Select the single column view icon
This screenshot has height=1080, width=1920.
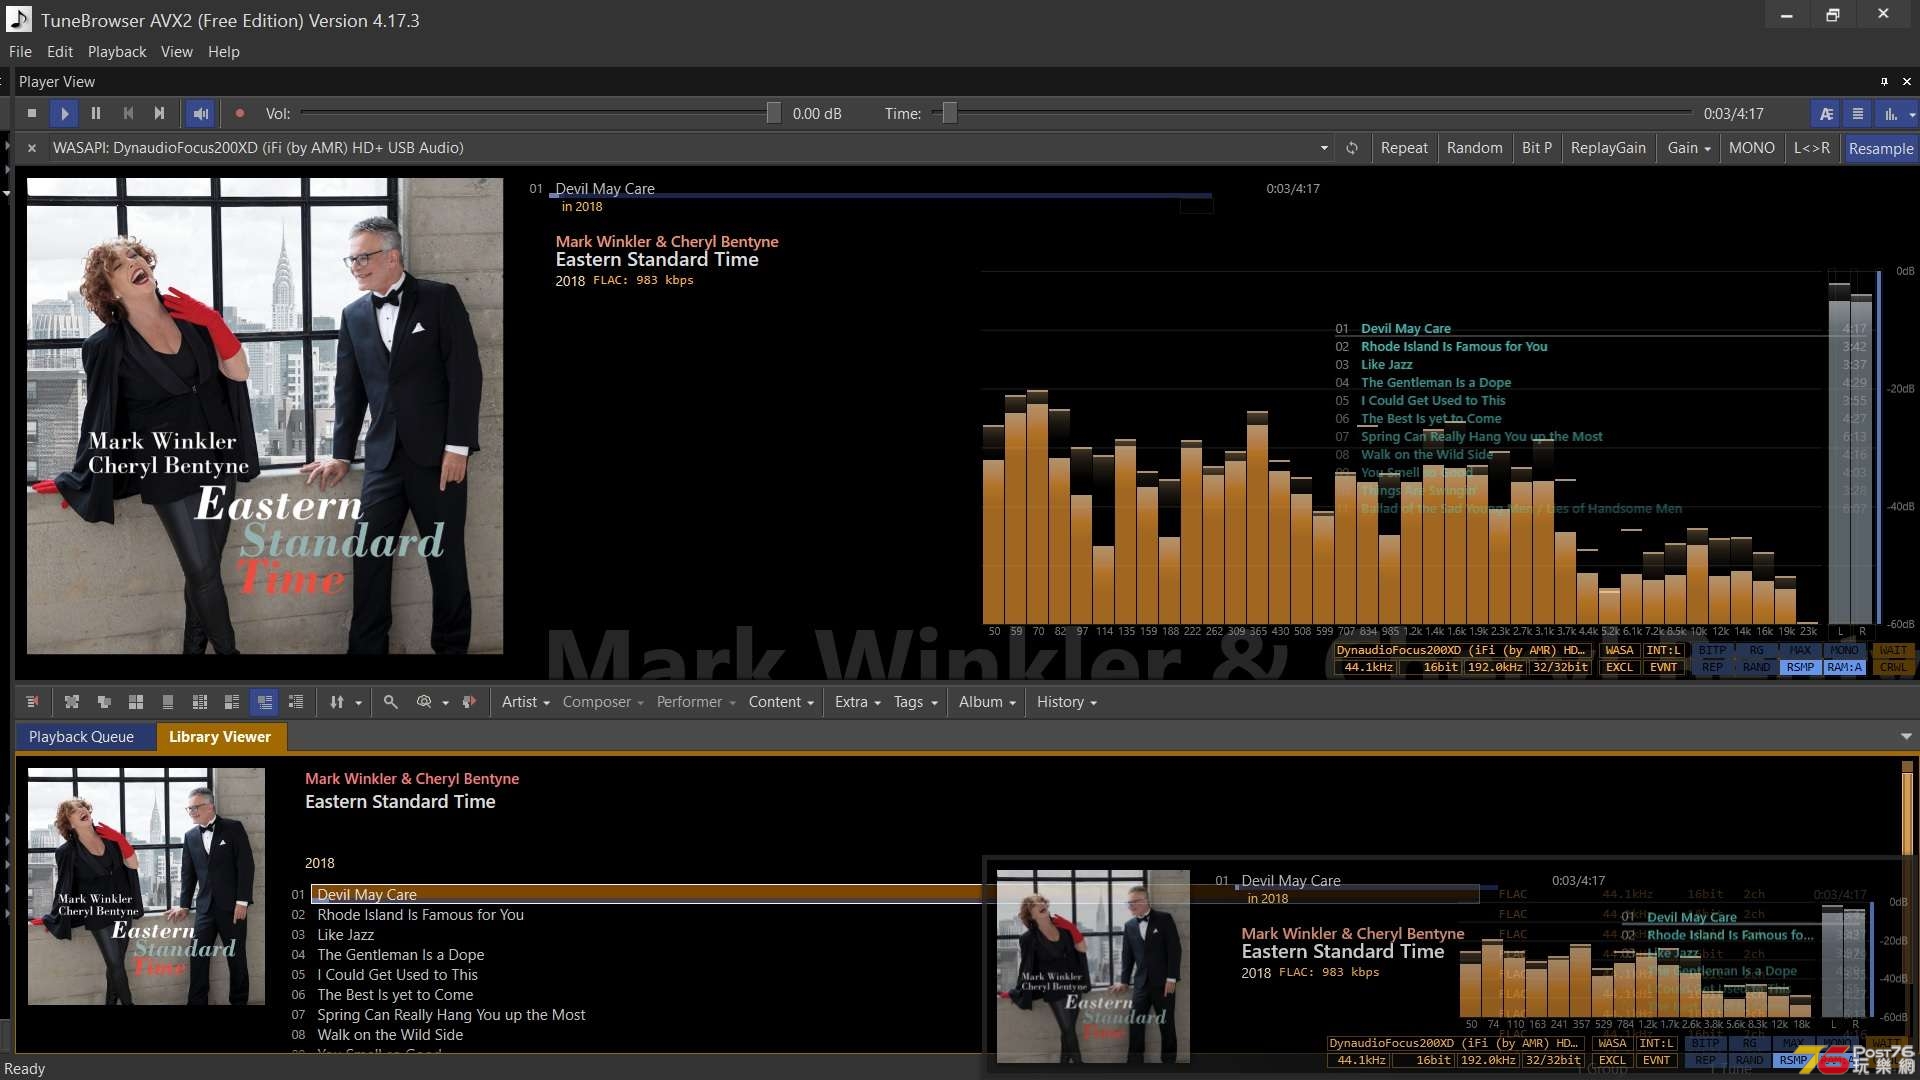click(x=168, y=702)
